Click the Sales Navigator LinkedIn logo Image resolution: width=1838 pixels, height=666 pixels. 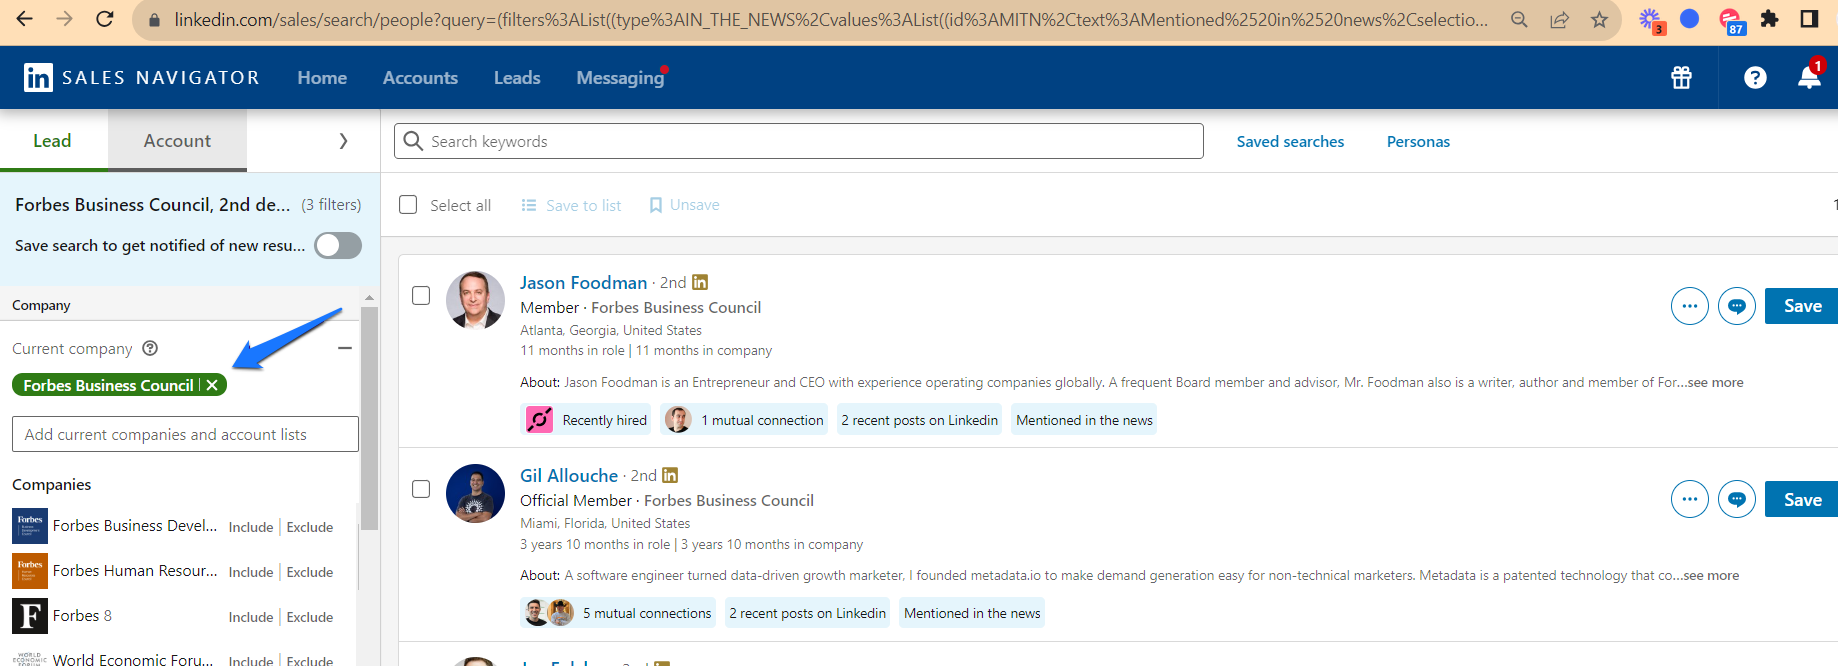pos(38,78)
